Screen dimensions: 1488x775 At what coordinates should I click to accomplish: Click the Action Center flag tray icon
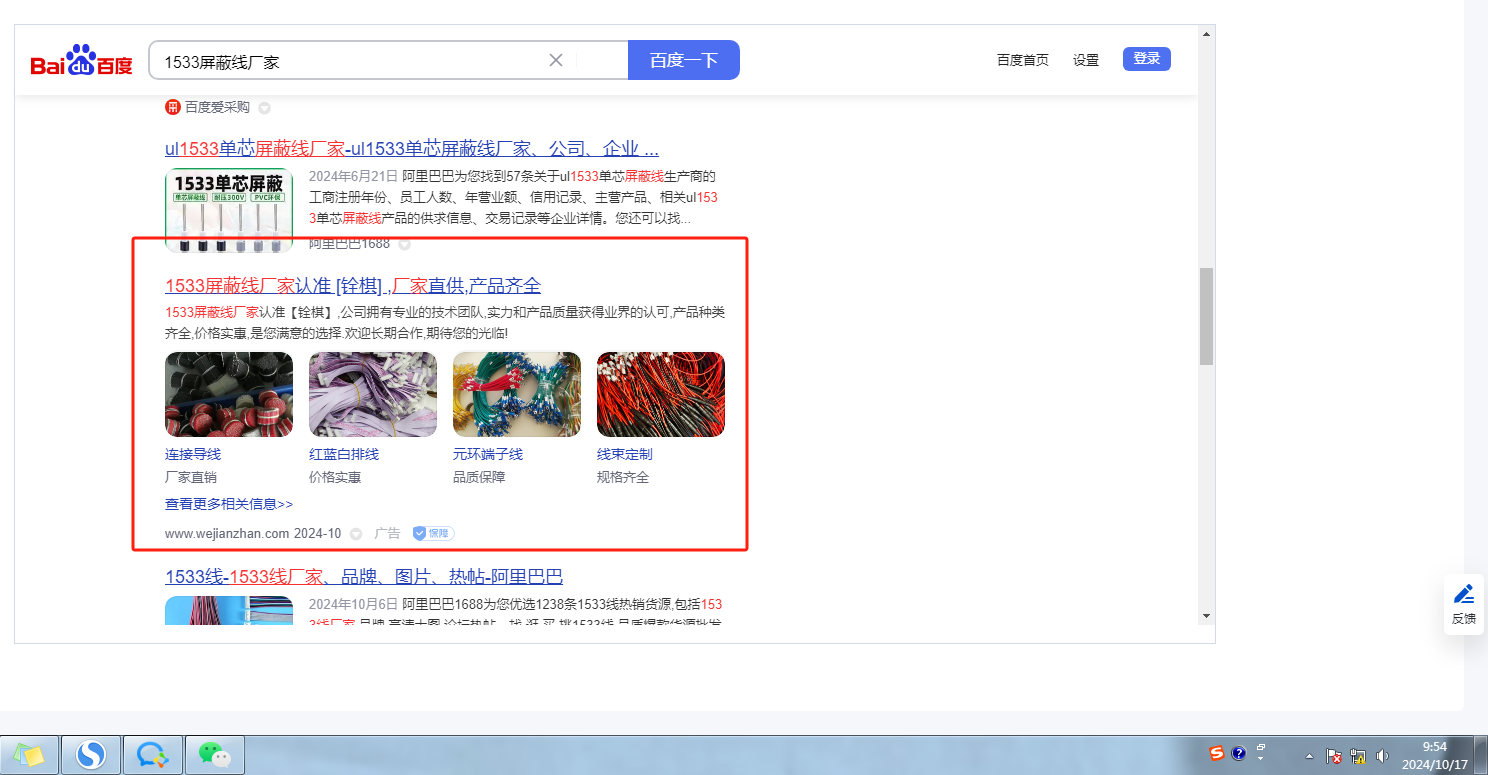(x=1333, y=757)
